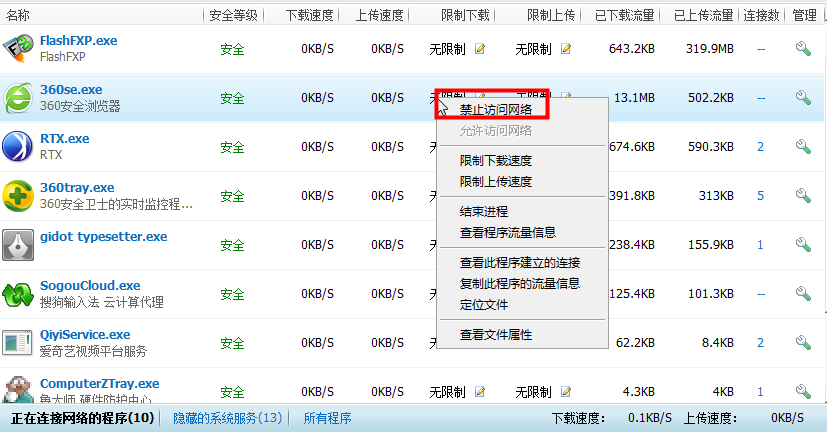Screen dimensions: 827x432
Task: Choose 查看程序流量信息 in context menu
Action: (x=507, y=233)
